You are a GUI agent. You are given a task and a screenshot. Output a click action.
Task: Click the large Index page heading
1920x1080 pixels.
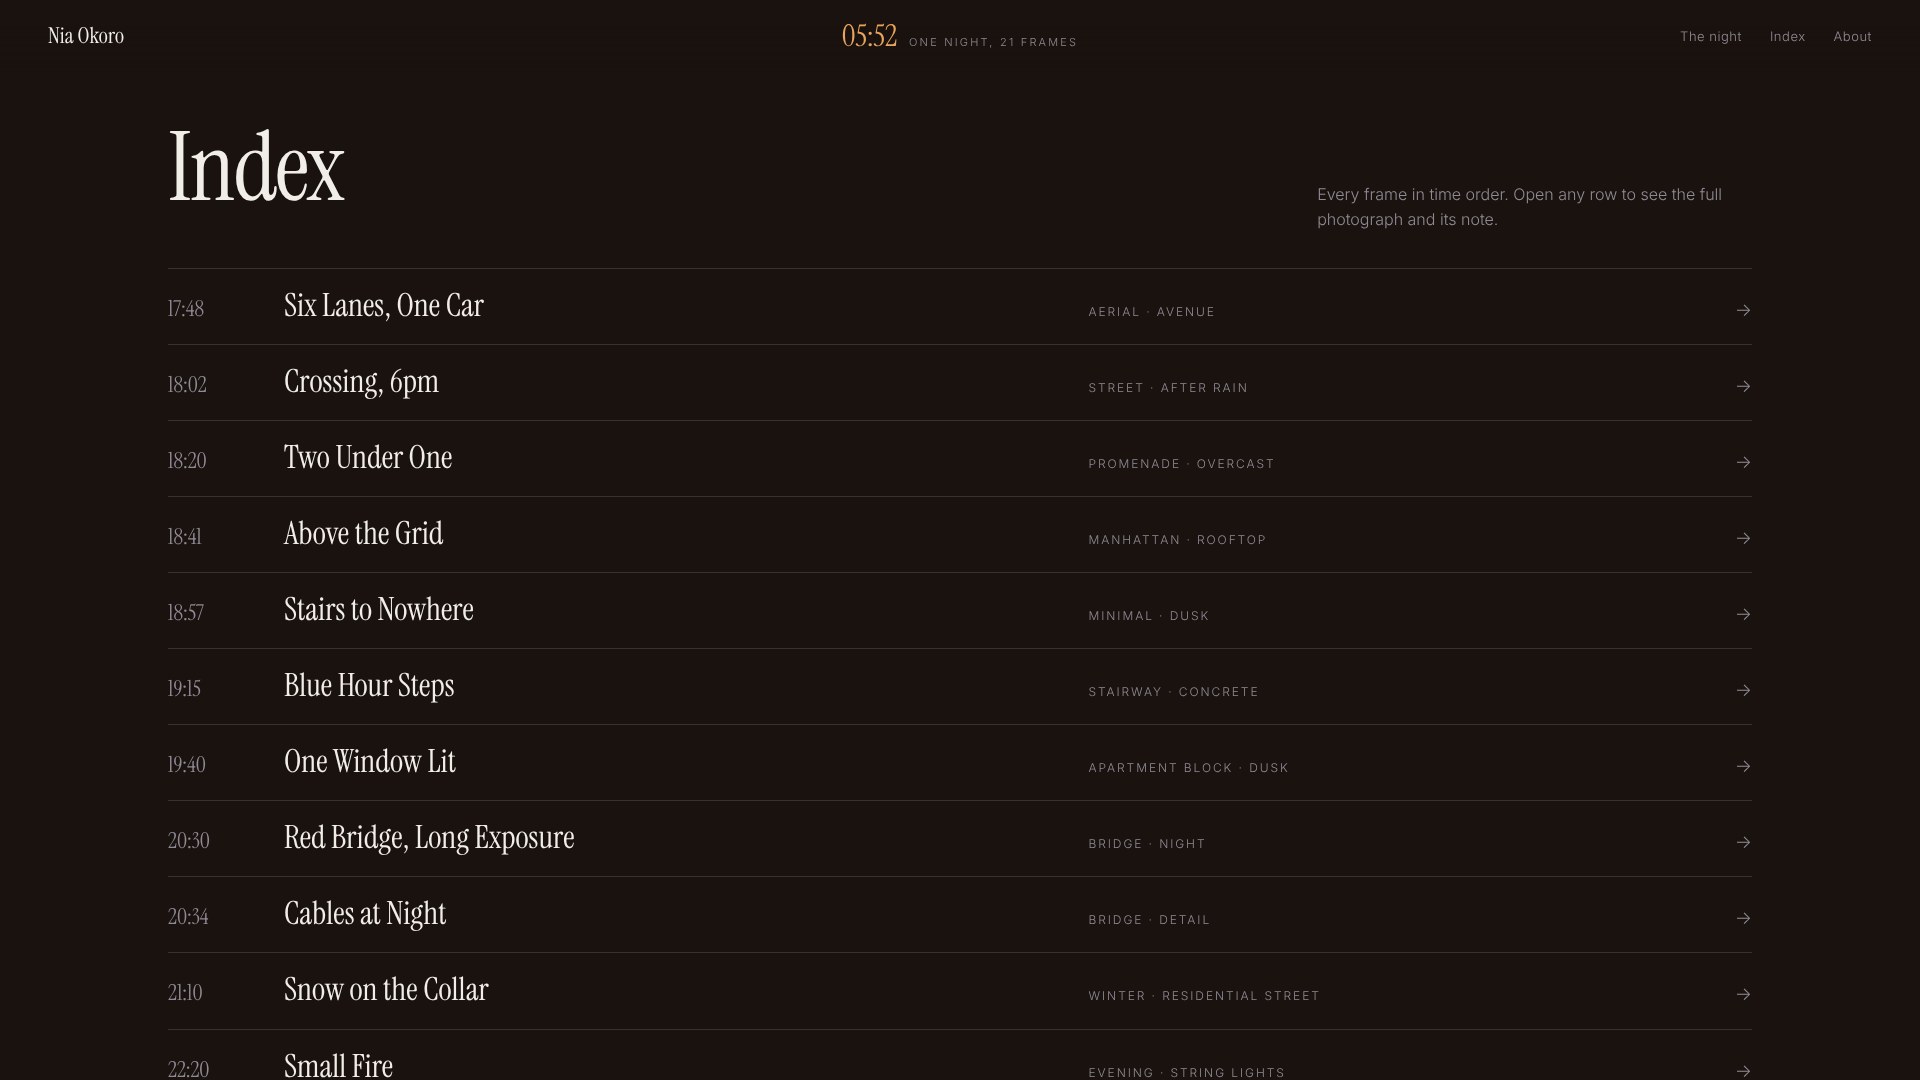256,168
